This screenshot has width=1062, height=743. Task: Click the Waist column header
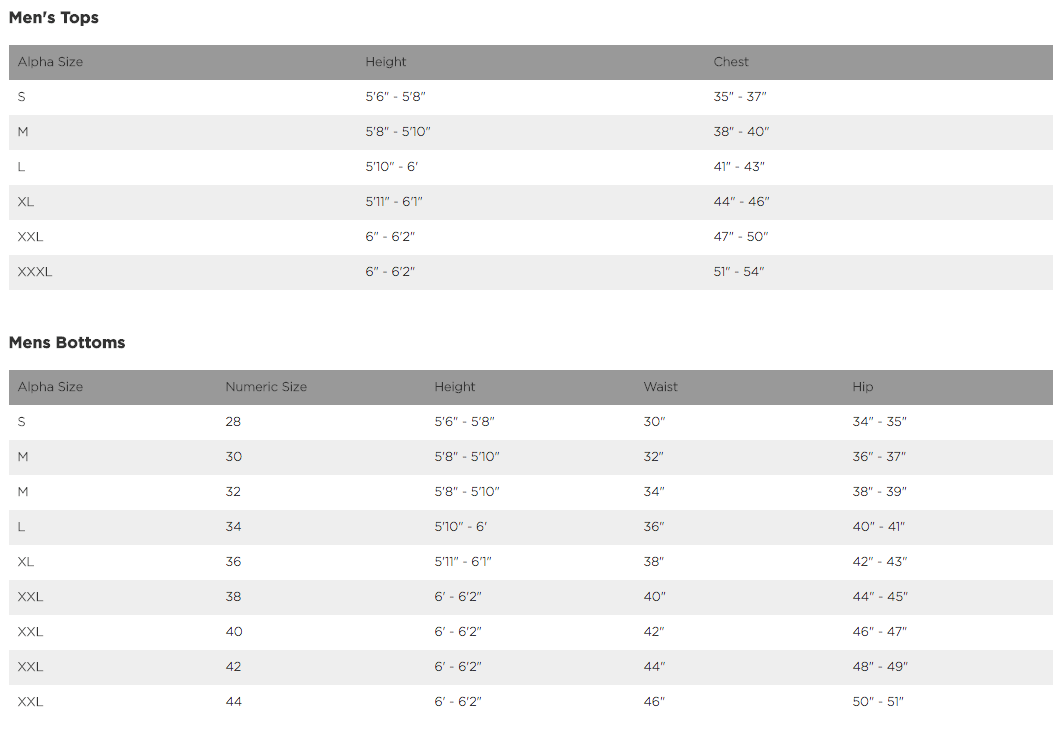point(660,387)
